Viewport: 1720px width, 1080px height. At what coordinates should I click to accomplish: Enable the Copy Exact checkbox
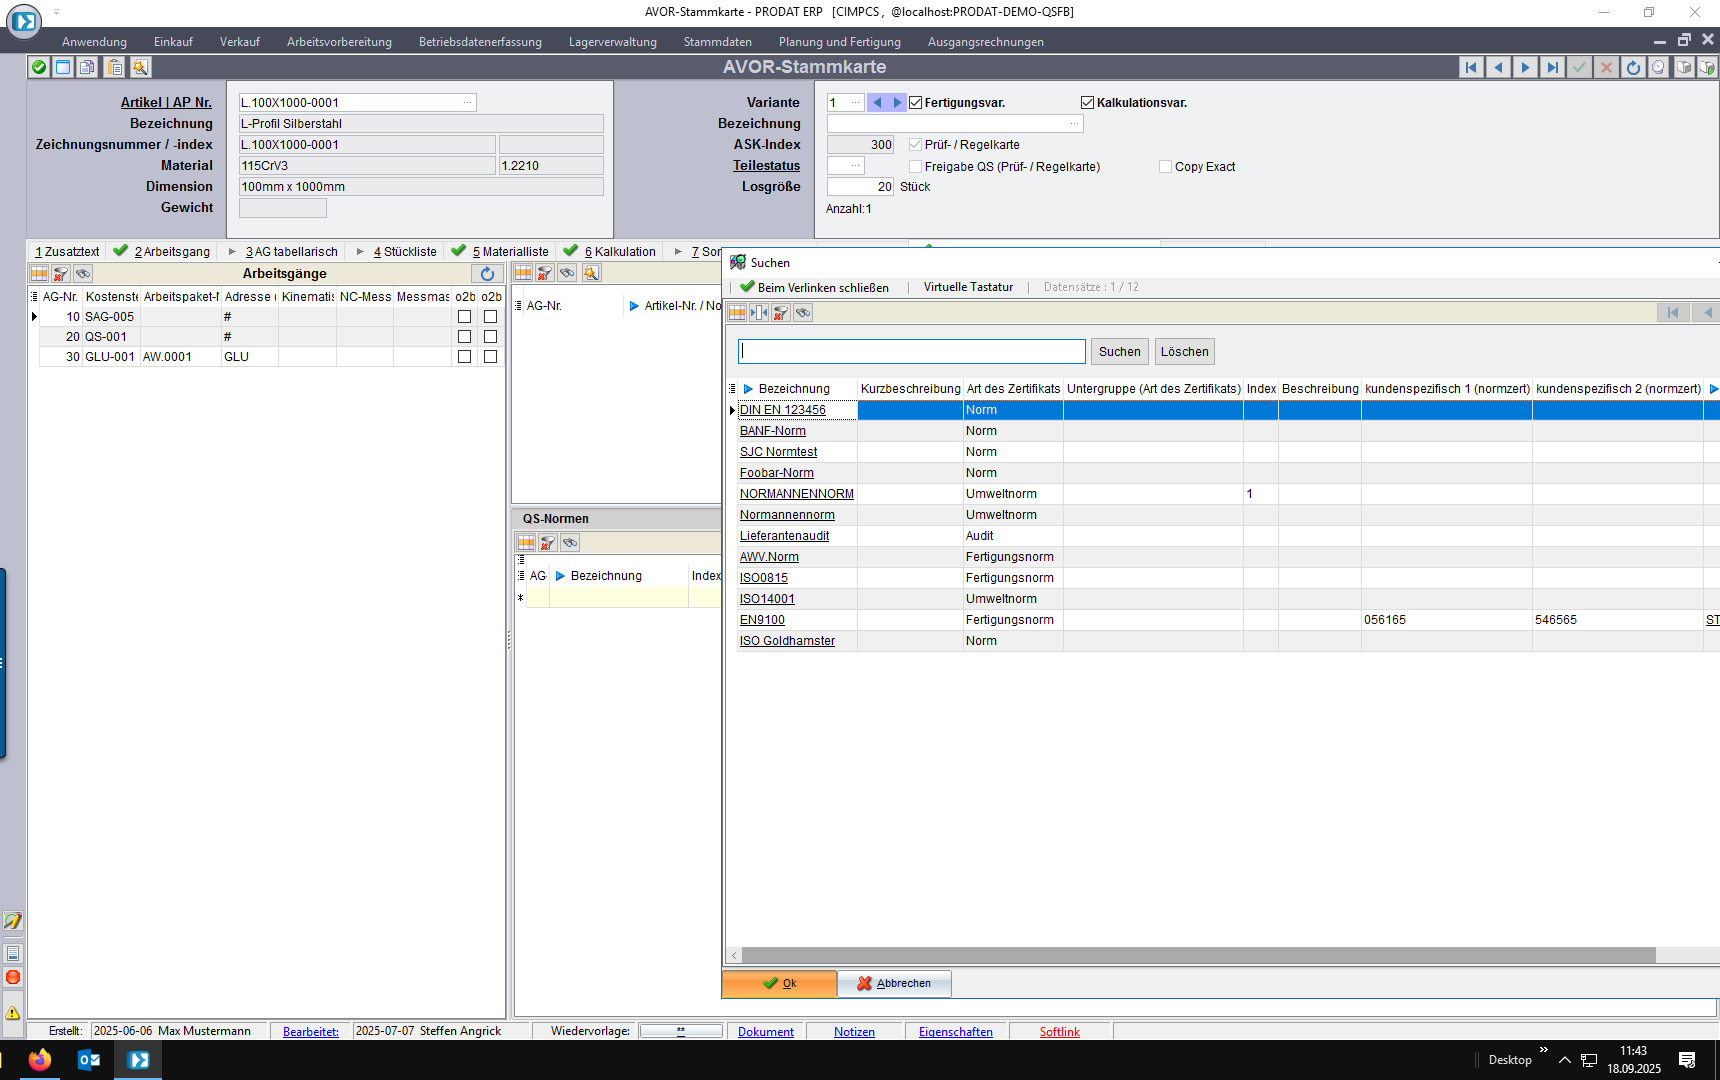[1165, 167]
